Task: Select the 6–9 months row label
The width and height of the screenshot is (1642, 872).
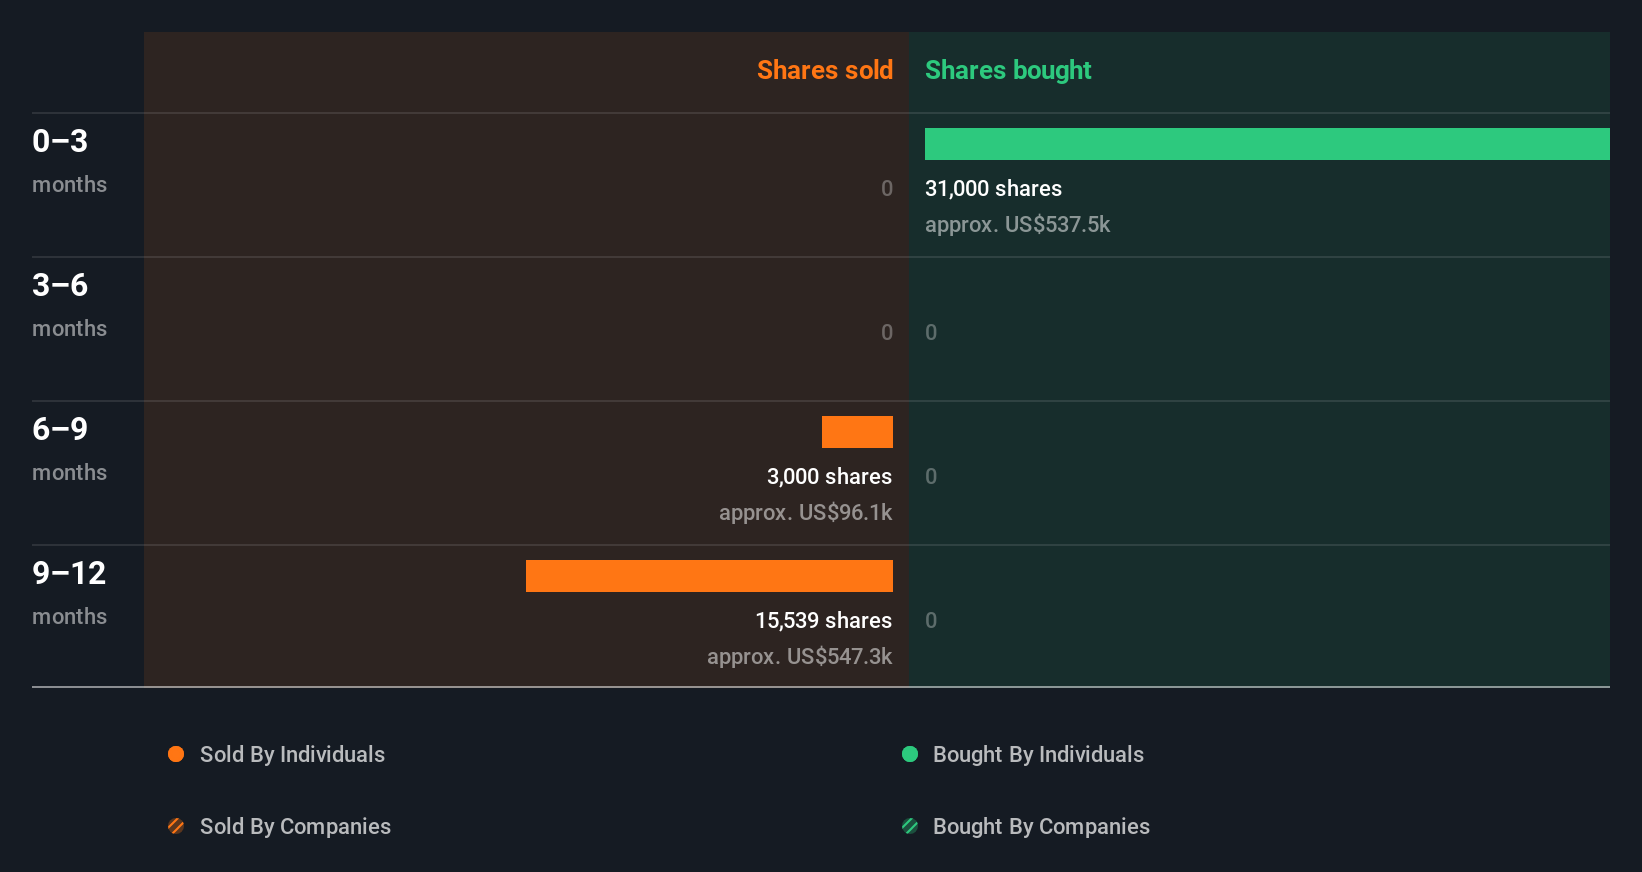Action: [69, 448]
